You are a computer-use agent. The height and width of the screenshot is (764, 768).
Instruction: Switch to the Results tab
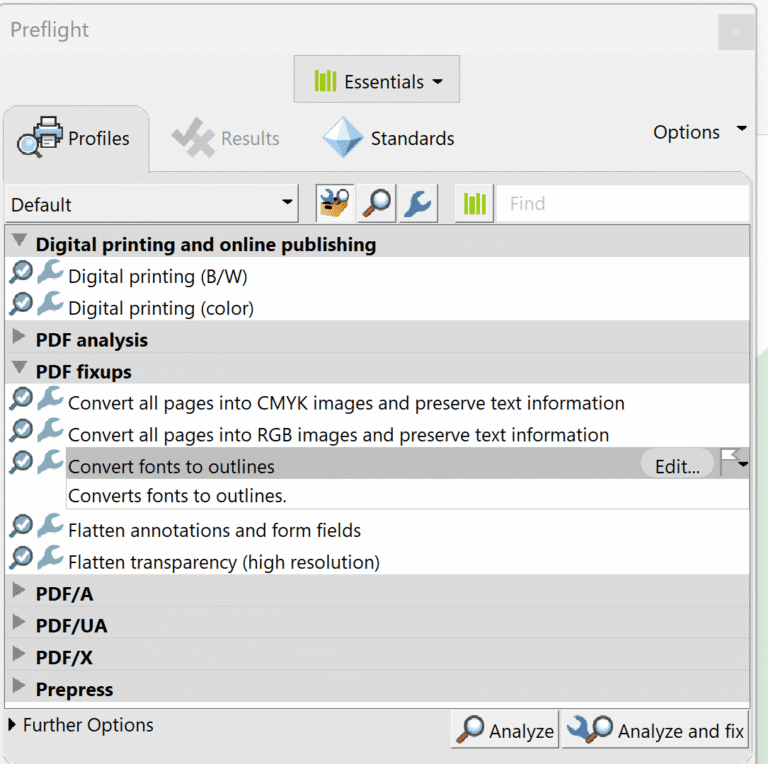coord(226,138)
